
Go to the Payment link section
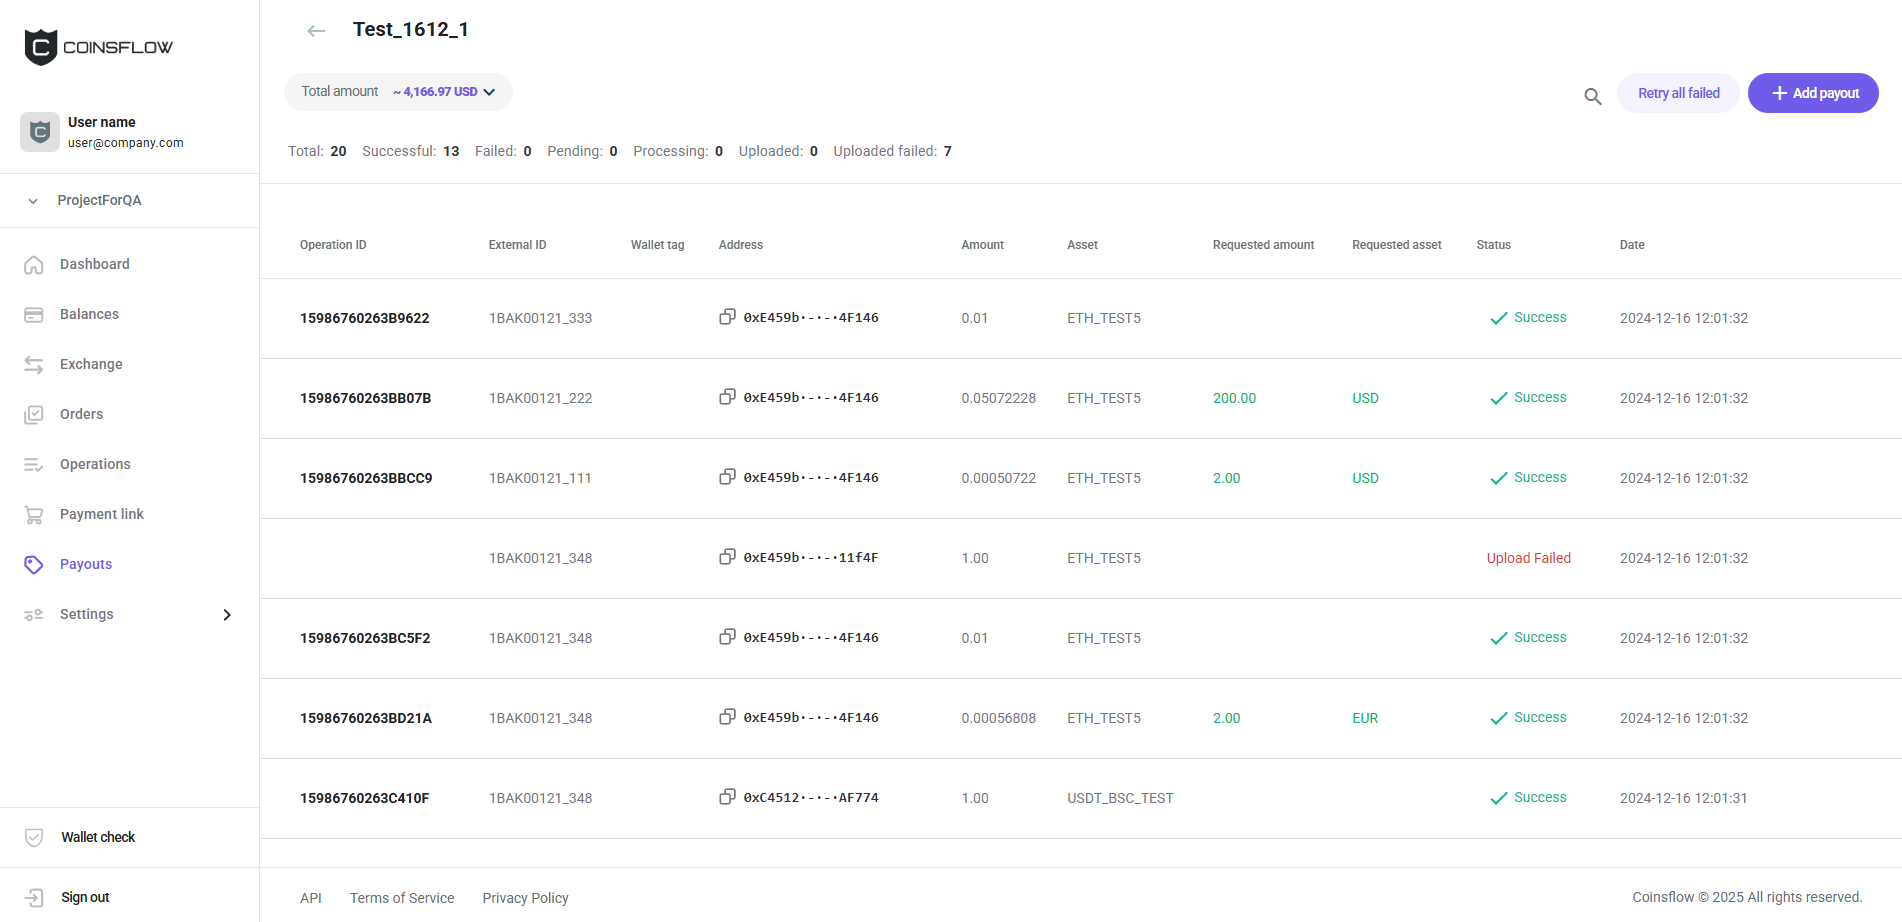click(101, 514)
